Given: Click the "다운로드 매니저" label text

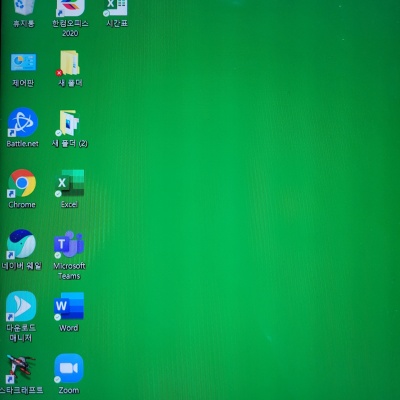Looking at the screenshot, I should tap(21, 333).
